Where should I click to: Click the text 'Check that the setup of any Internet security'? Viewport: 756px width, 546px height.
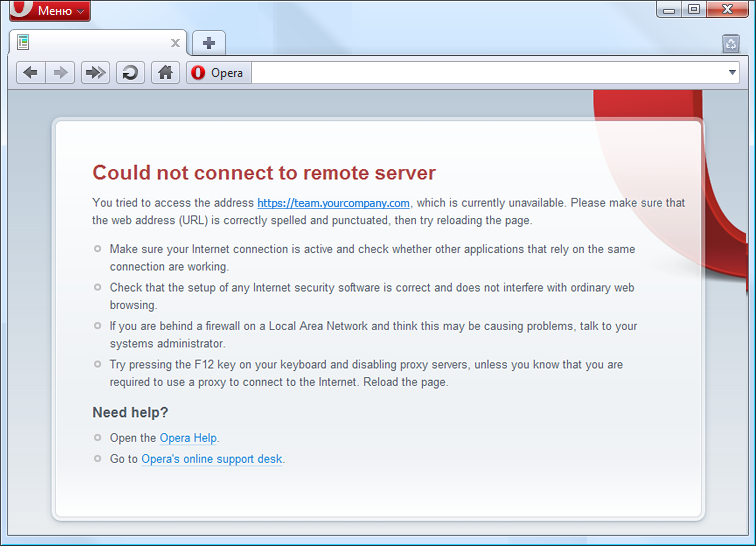(222, 288)
